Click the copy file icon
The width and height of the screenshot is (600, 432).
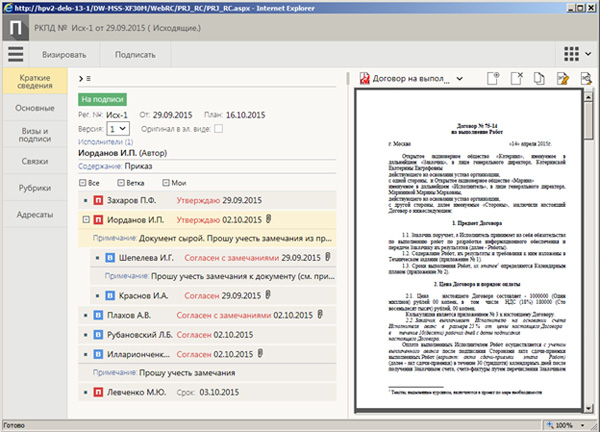(539, 78)
